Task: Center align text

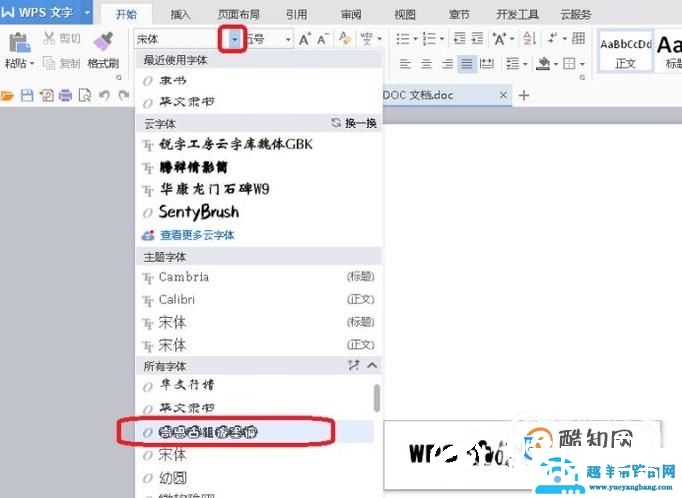Action: [x=426, y=64]
